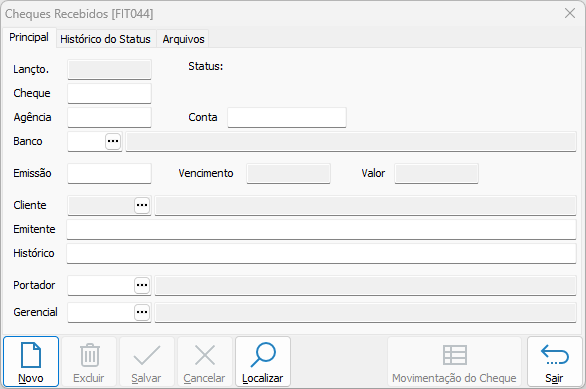Focus the Gerencial code field
The width and height of the screenshot is (586, 389).
click(x=101, y=312)
